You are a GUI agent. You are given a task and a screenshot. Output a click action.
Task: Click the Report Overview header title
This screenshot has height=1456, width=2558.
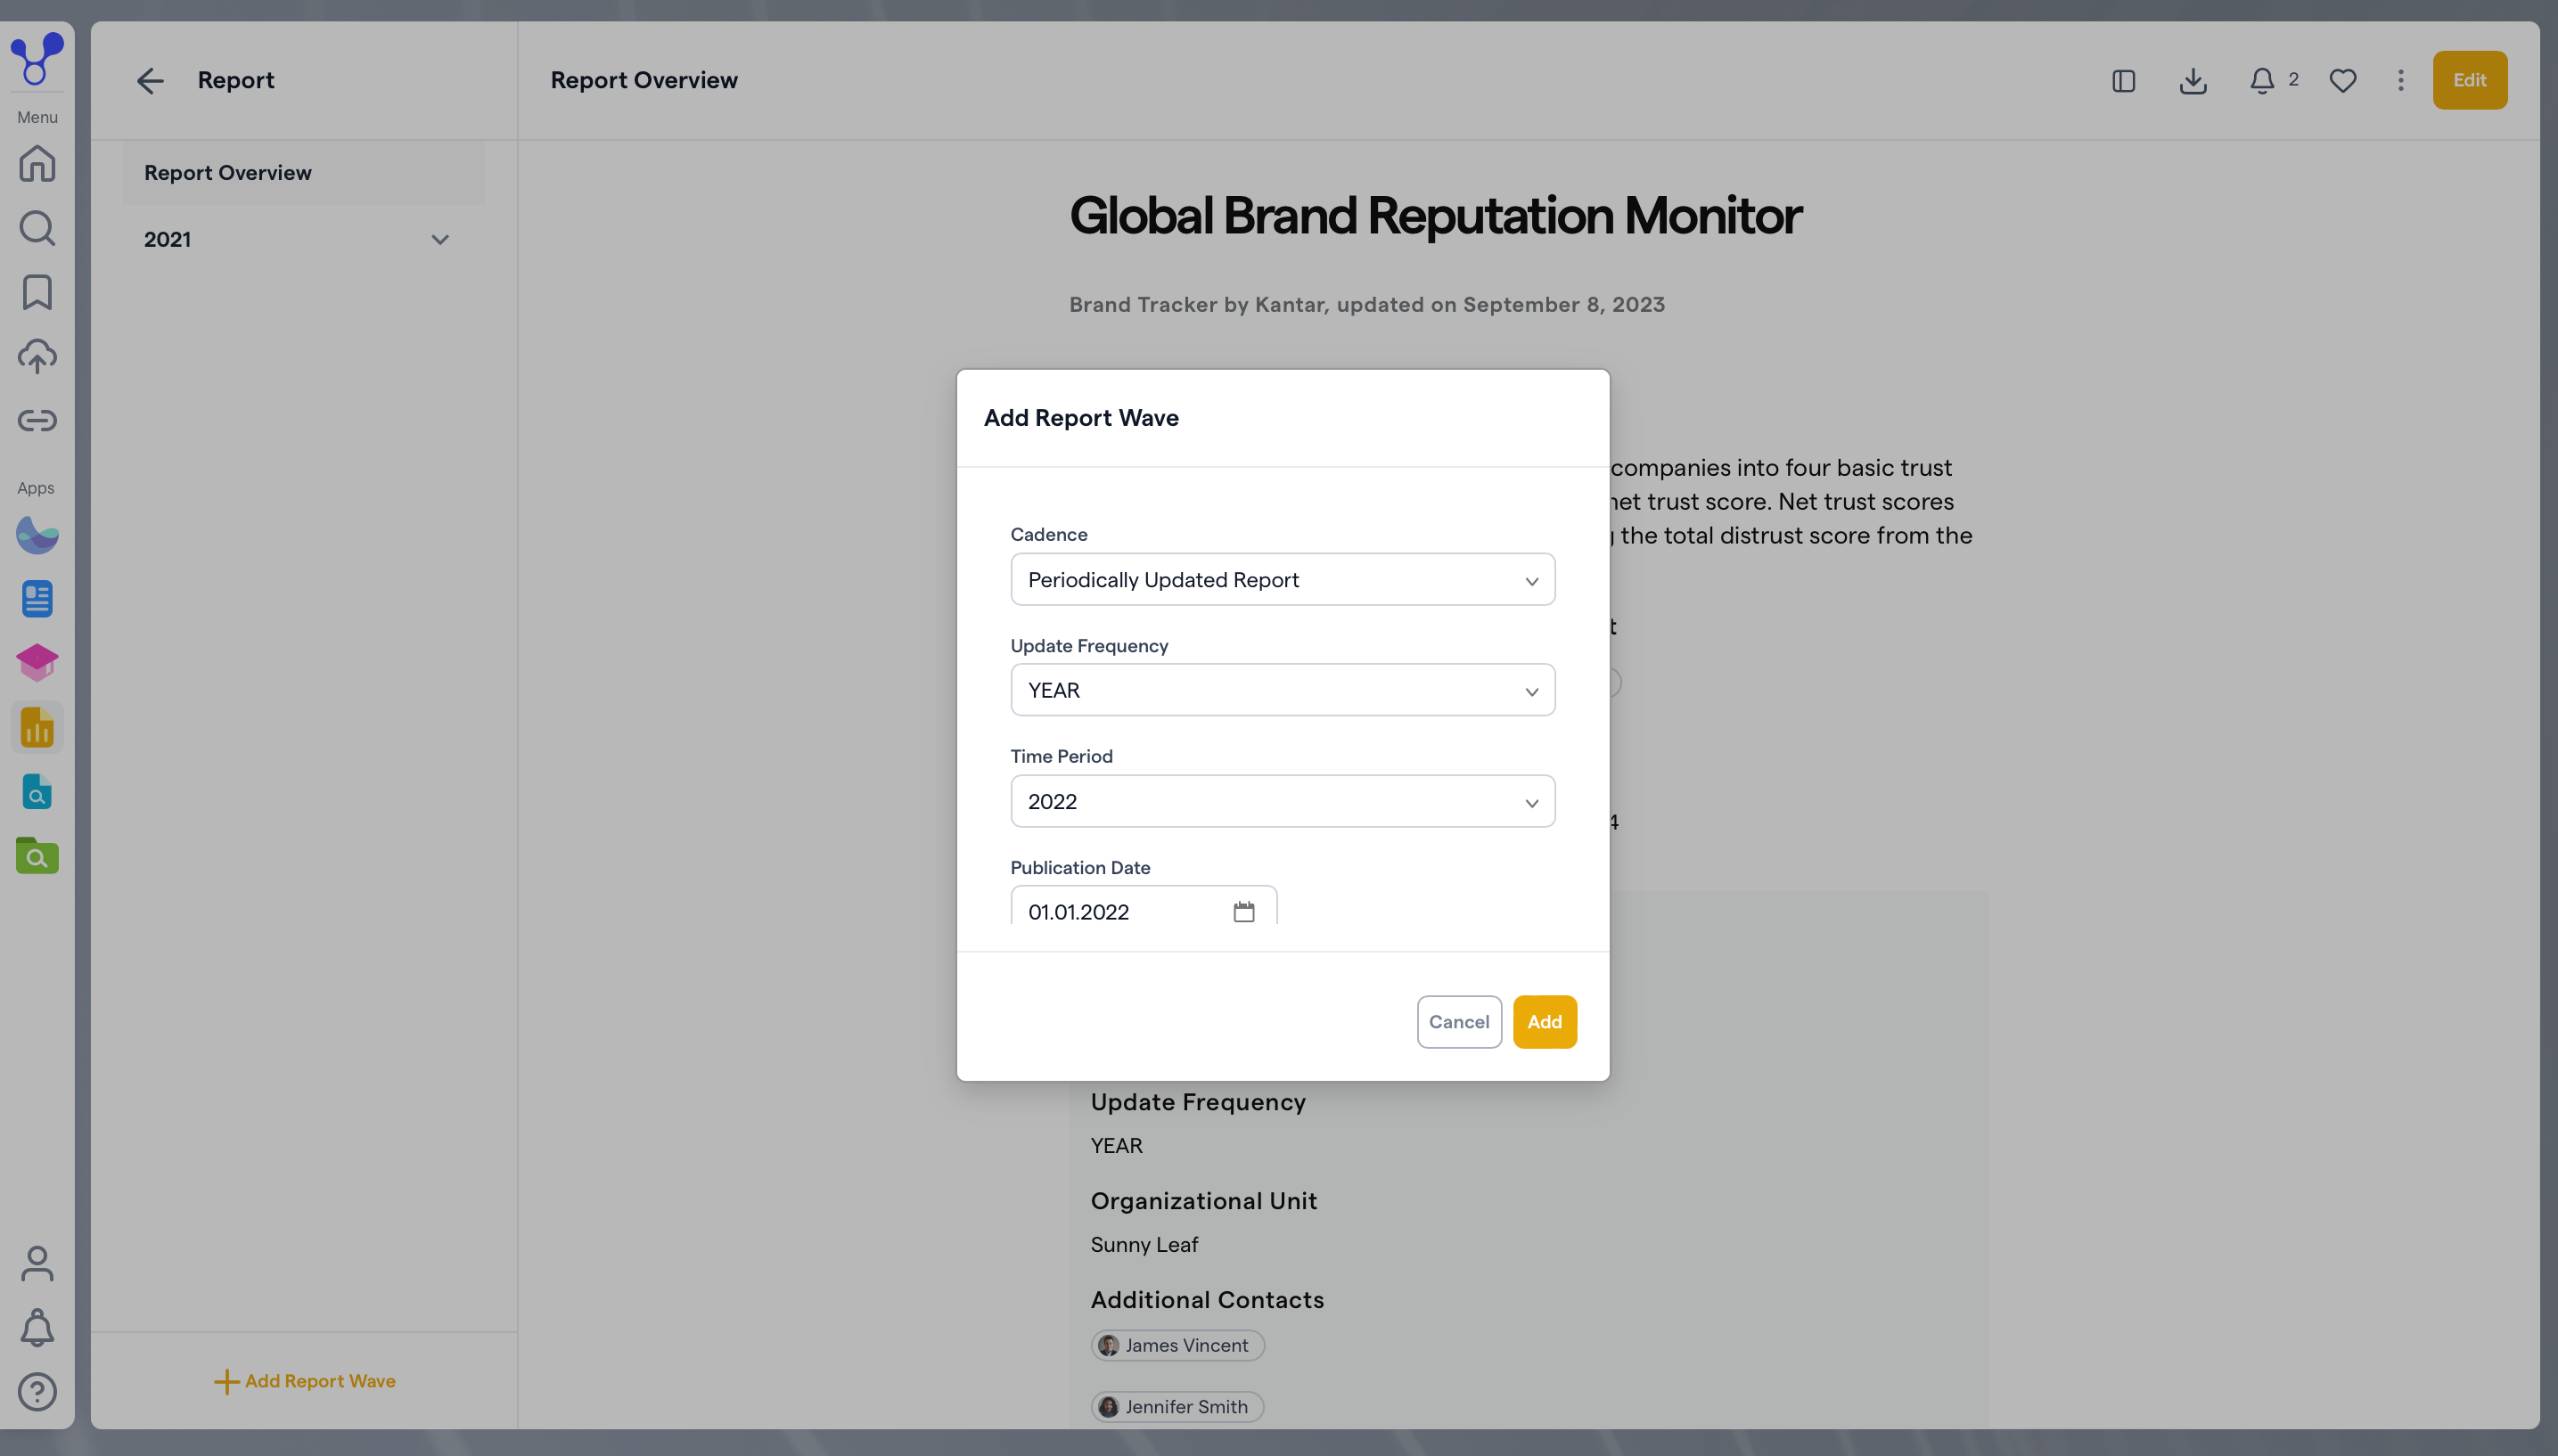click(644, 80)
